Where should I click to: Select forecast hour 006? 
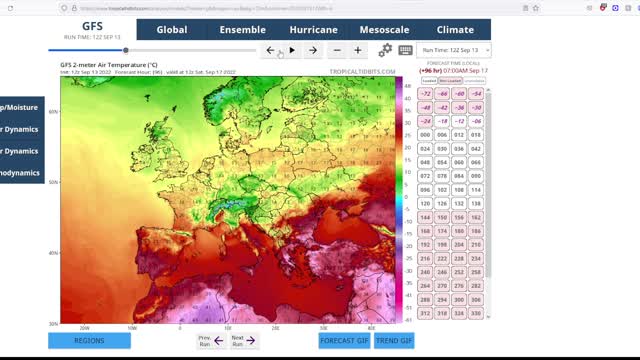click(x=442, y=135)
